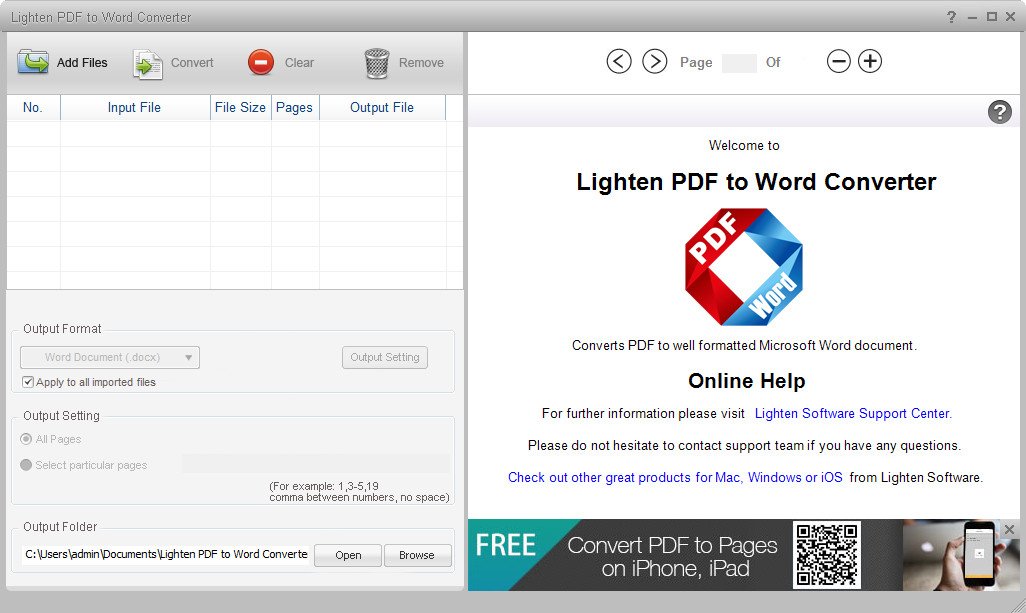Viewport: 1026px width, 613px height.
Task: Click the red Clear icon
Action: click(261, 63)
